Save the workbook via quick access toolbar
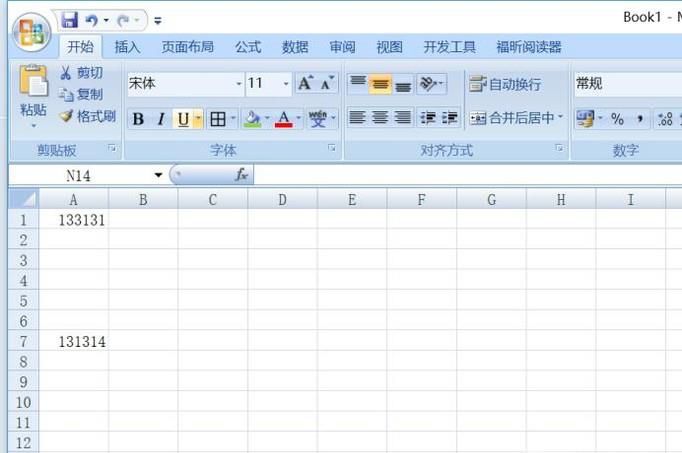 69,20
